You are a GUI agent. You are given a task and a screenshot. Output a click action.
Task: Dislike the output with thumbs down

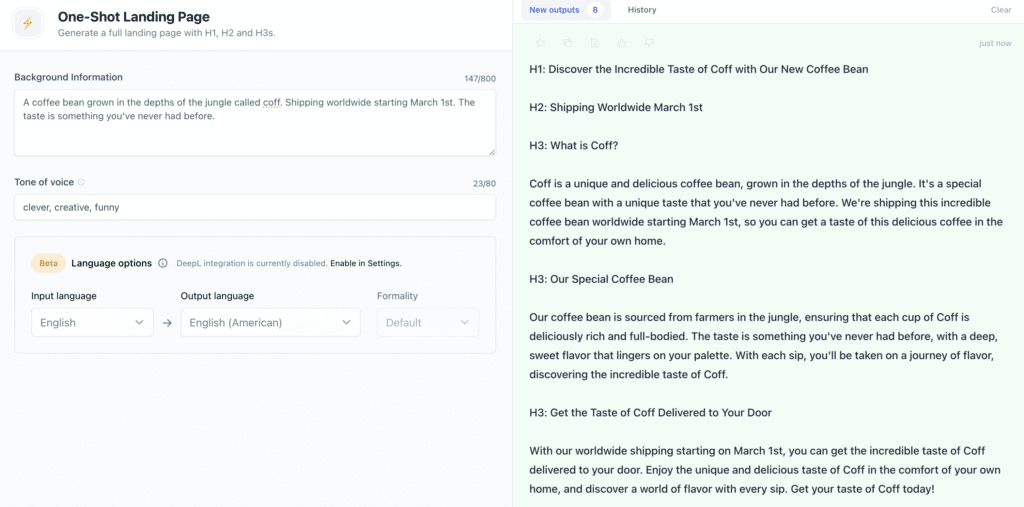coord(649,43)
